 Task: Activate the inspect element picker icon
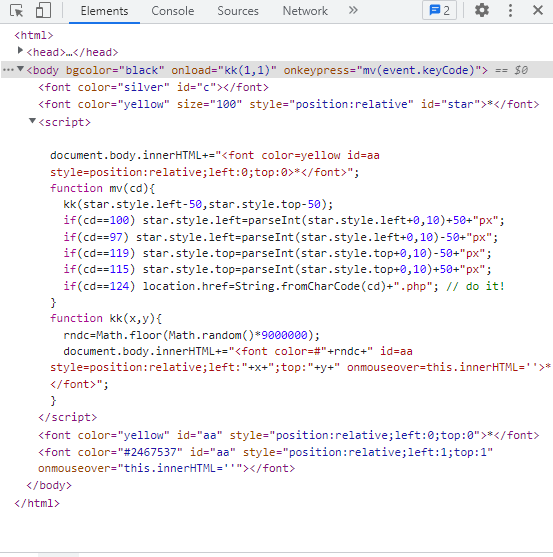tap(16, 11)
